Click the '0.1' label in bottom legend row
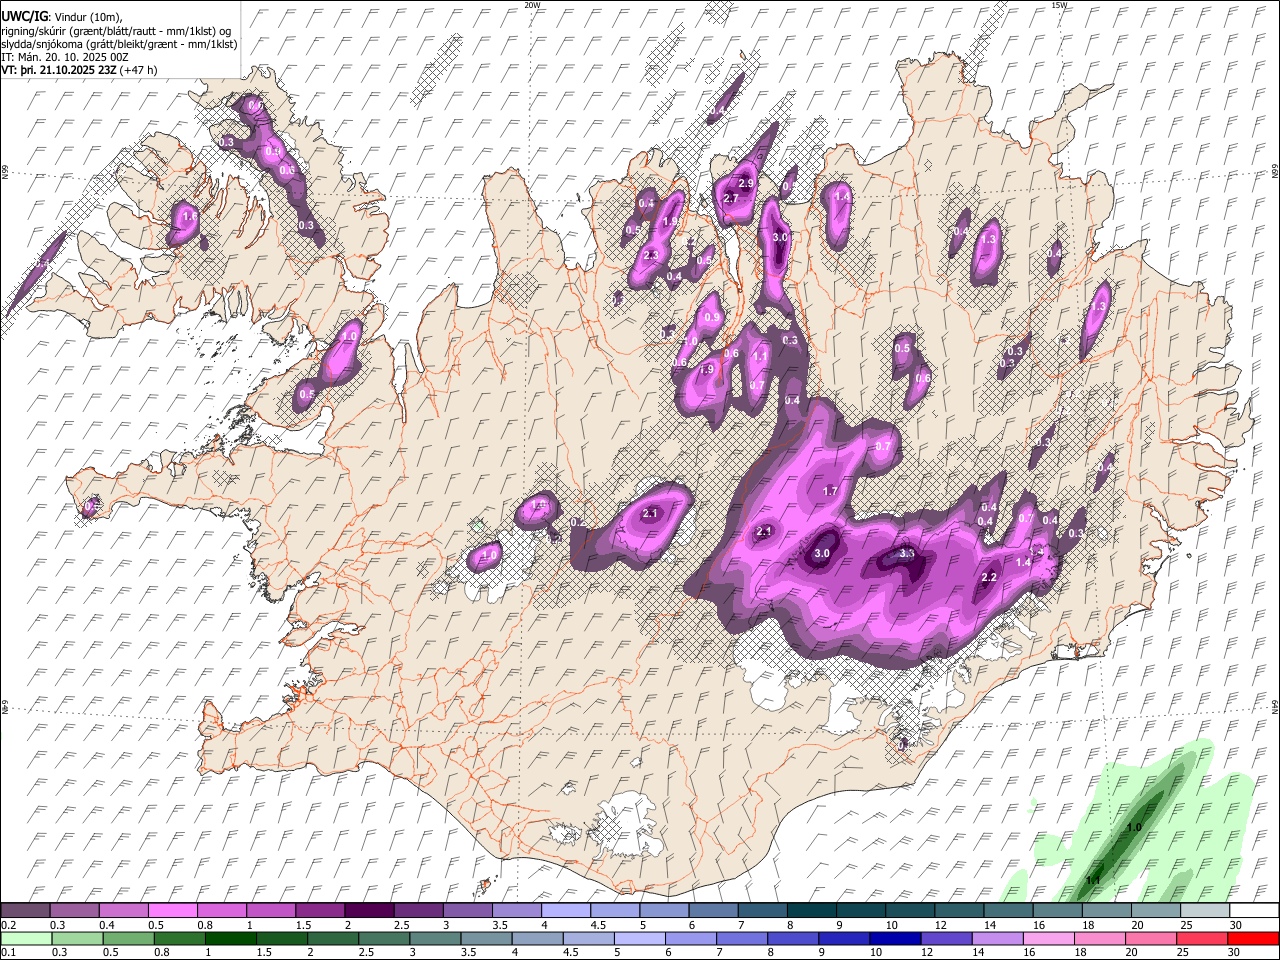This screenshot has width=1280, height=960. [8, 953]
